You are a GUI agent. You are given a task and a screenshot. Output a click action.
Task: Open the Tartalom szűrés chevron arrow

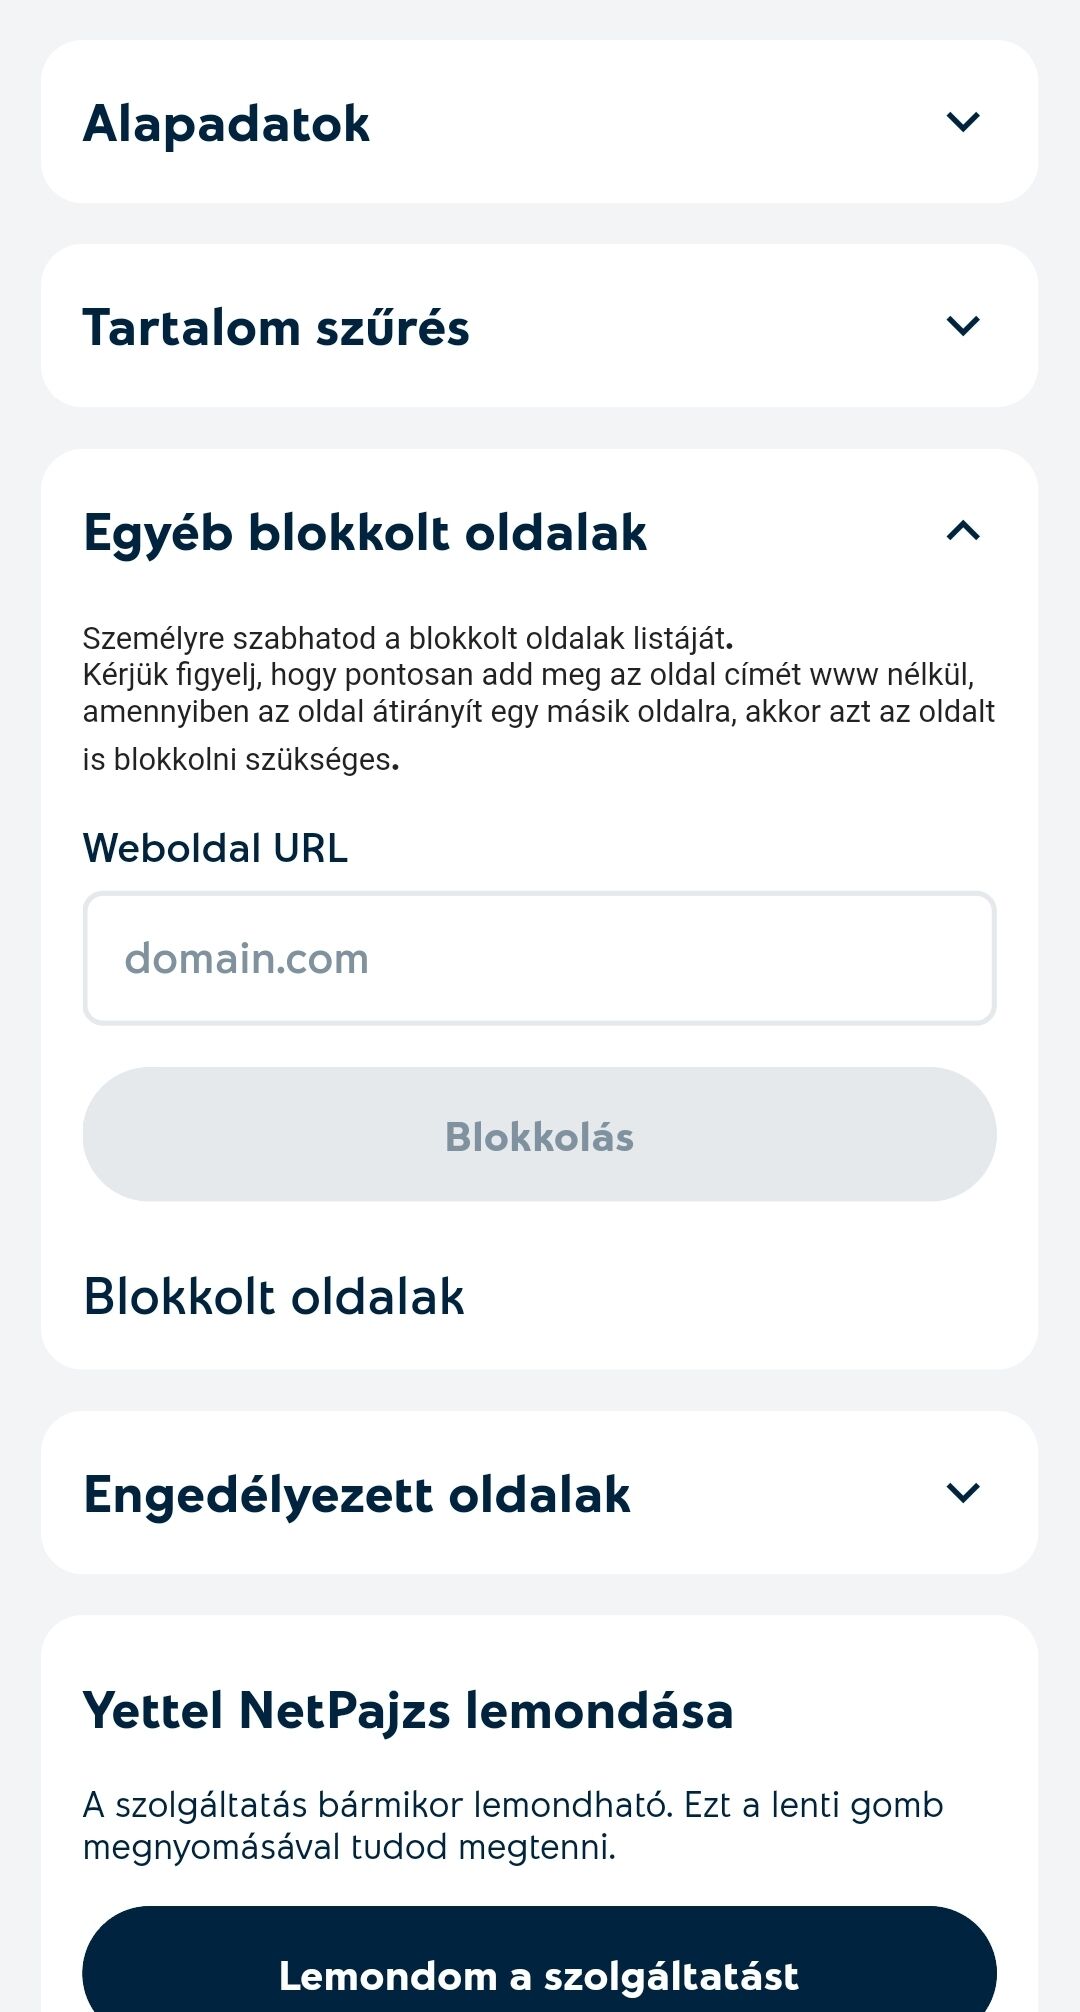pos(963,326)
